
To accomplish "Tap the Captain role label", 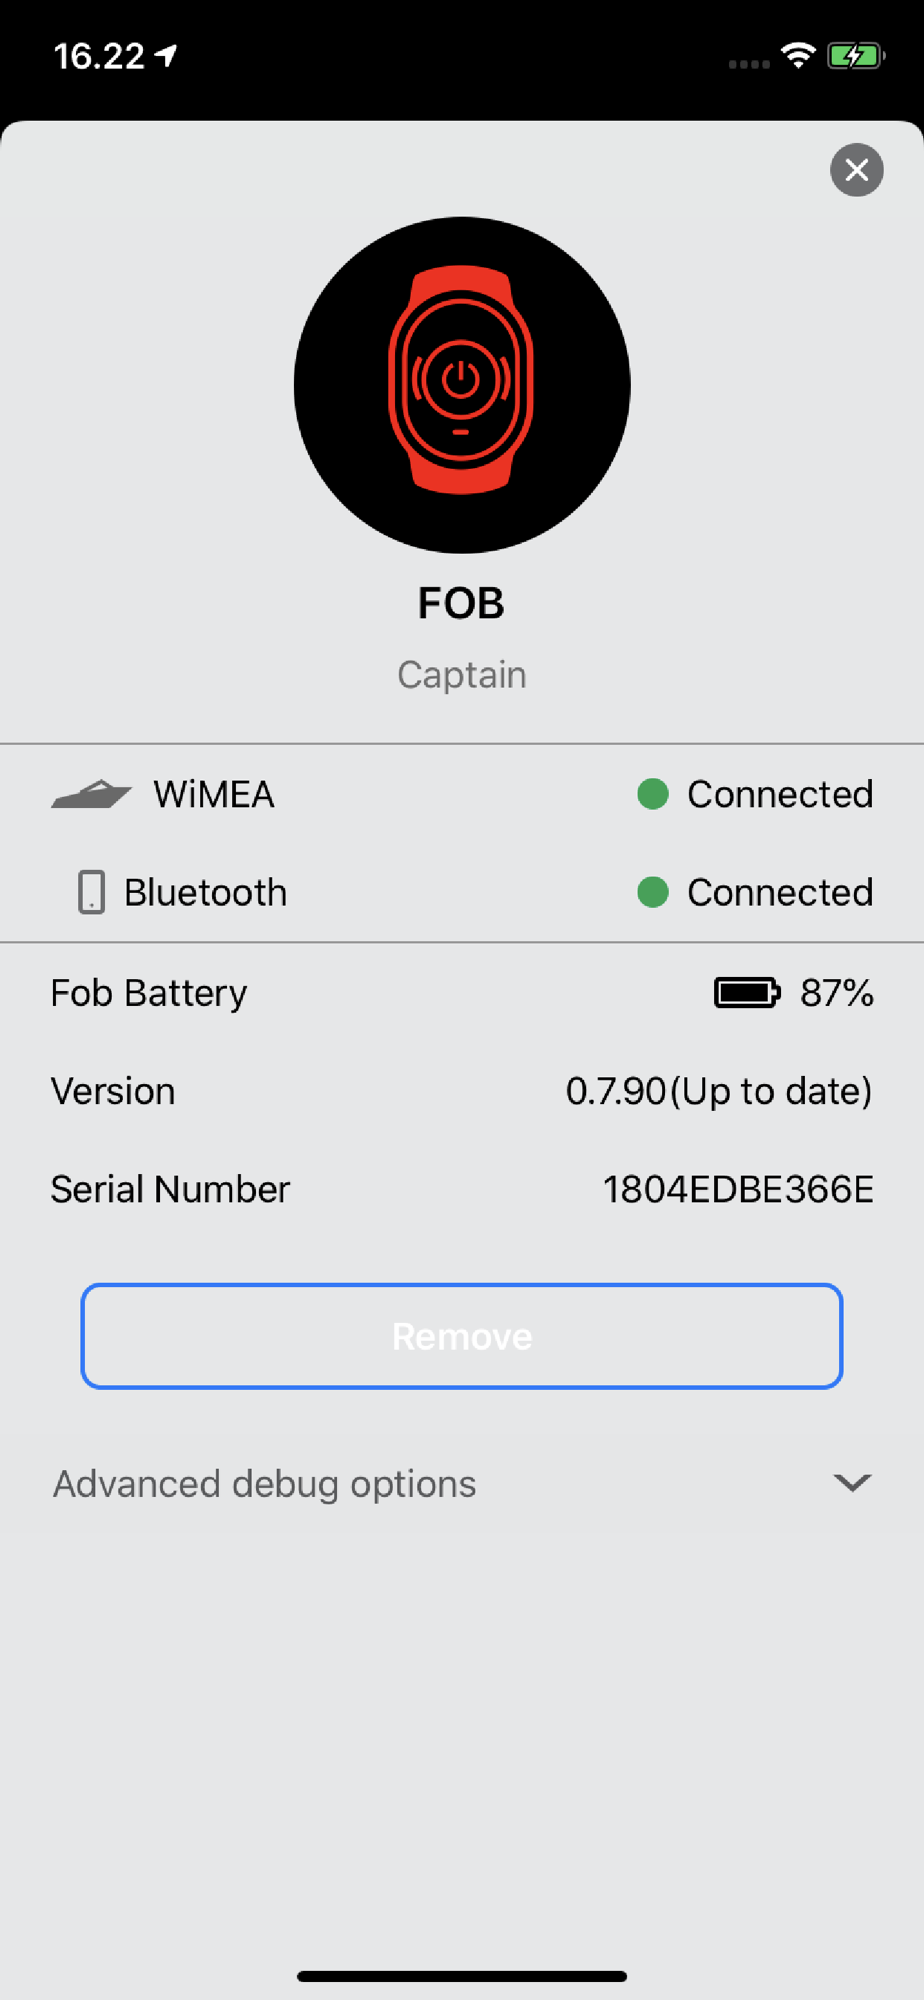I will click(x=461, y=675).
